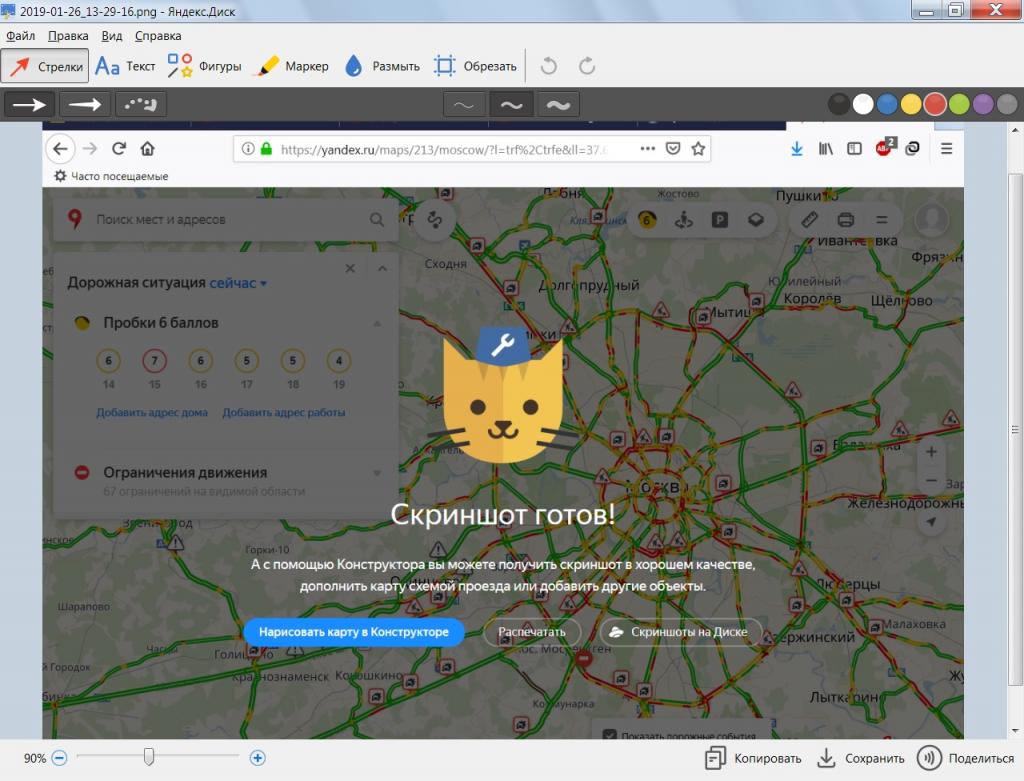Choose the dotted curved arrow style
This screenshot has width=1024, height=781.
pos(140,104)
